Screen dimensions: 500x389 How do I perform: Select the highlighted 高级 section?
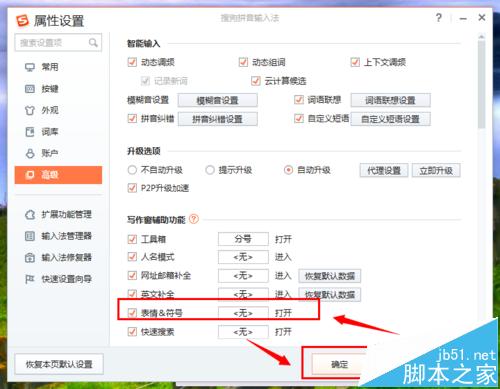[x=58, y=175]
